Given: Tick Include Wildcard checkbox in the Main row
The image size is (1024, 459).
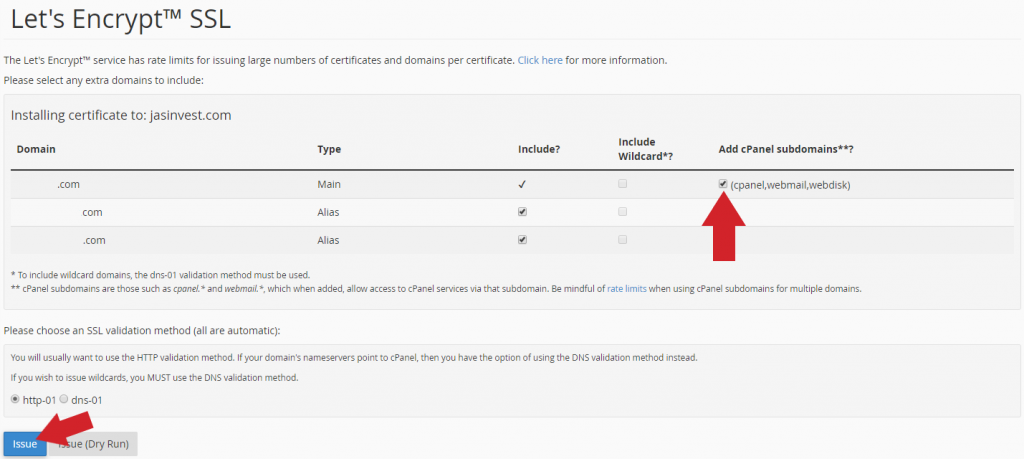Looking at the screenshot, I should point(622,184).
